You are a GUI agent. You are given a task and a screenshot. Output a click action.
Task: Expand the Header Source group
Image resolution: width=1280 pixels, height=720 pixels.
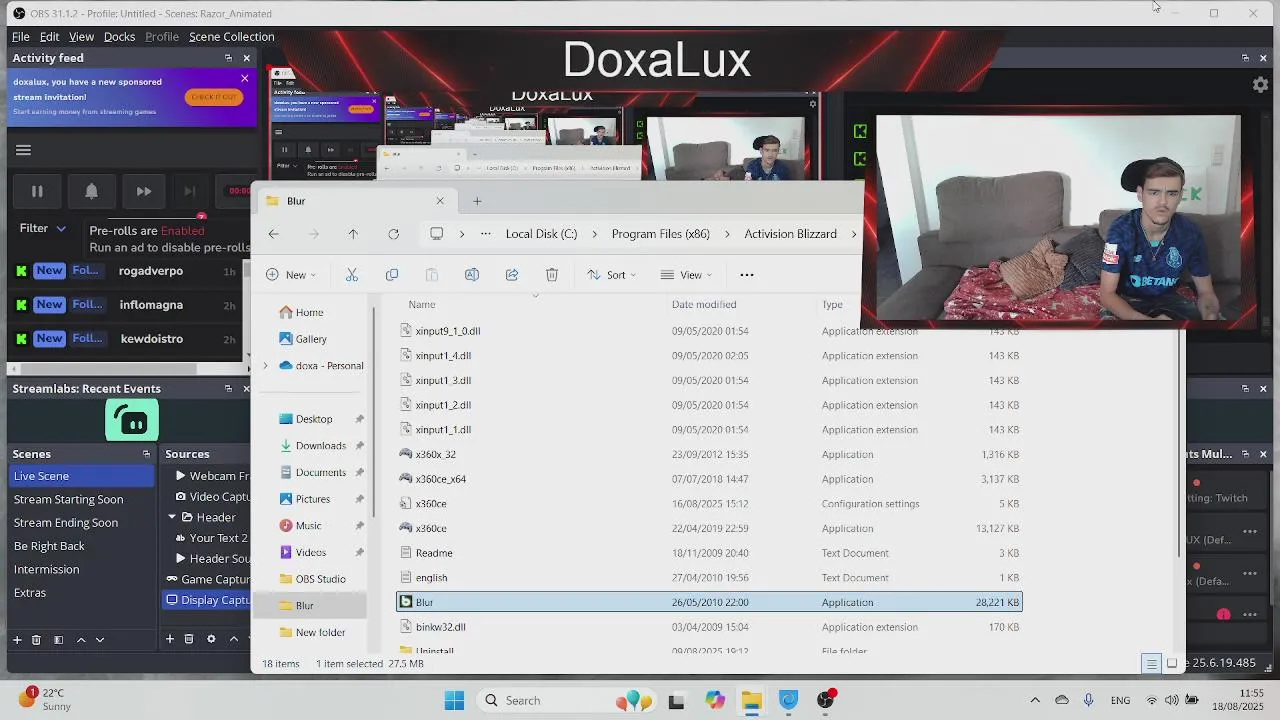(x=180, y=559)
